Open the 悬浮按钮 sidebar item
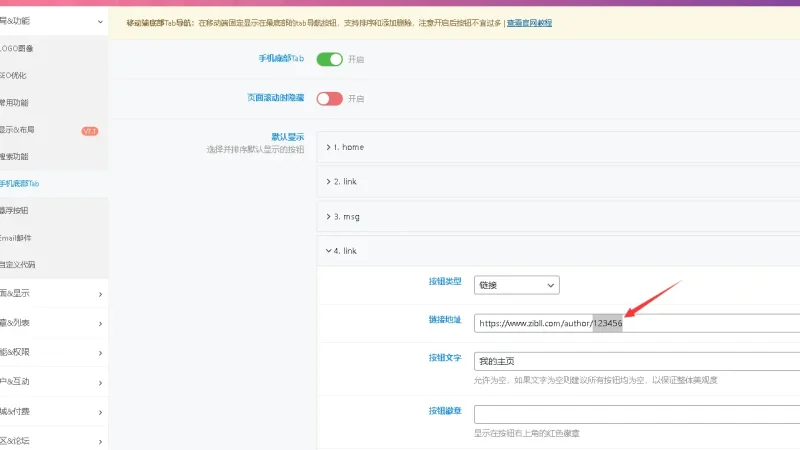800x450 pixels. click(54, 211)
